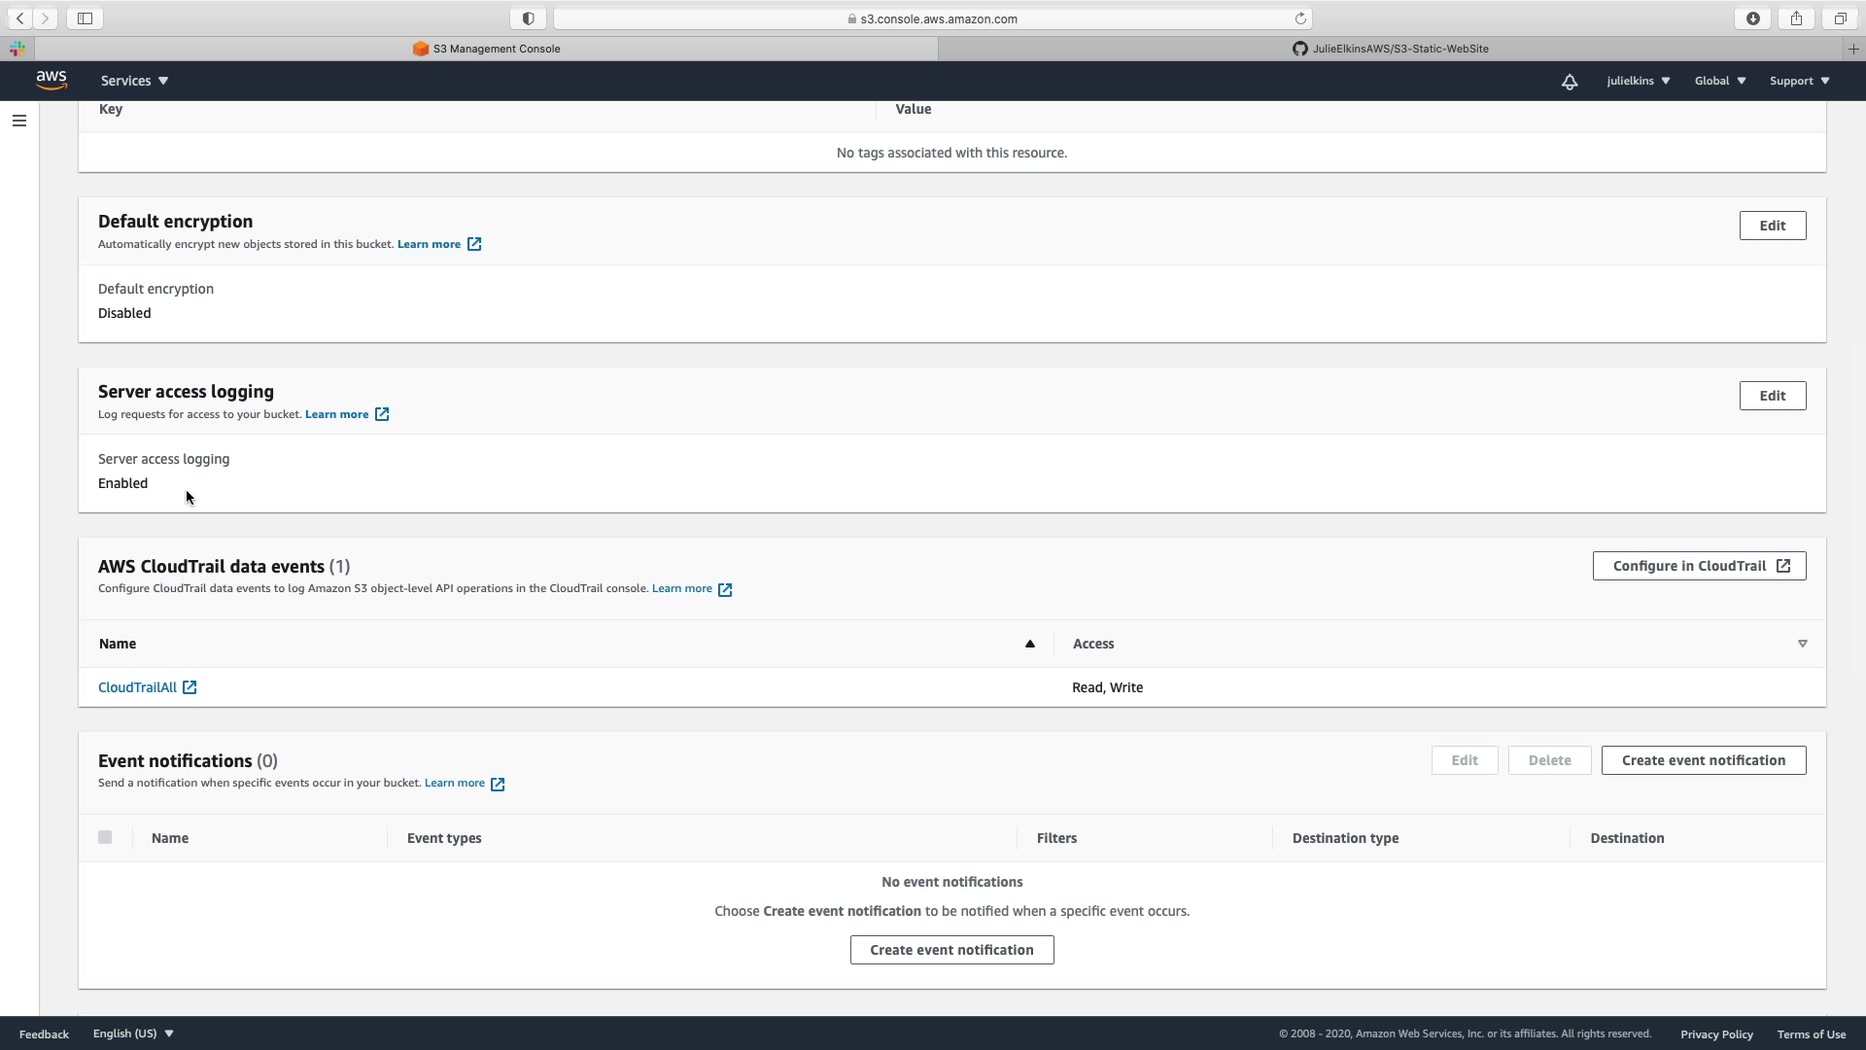Viewport: 1866px width, 1050px height.
Task: Select all event notifications checkbox
Action: [105, 837]
